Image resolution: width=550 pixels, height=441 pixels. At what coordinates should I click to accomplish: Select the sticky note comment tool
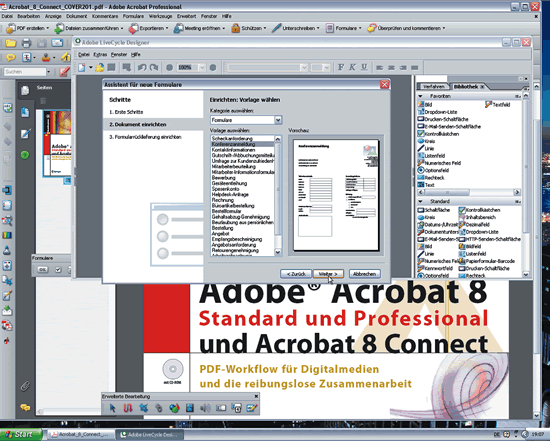[x=11, y=57]
